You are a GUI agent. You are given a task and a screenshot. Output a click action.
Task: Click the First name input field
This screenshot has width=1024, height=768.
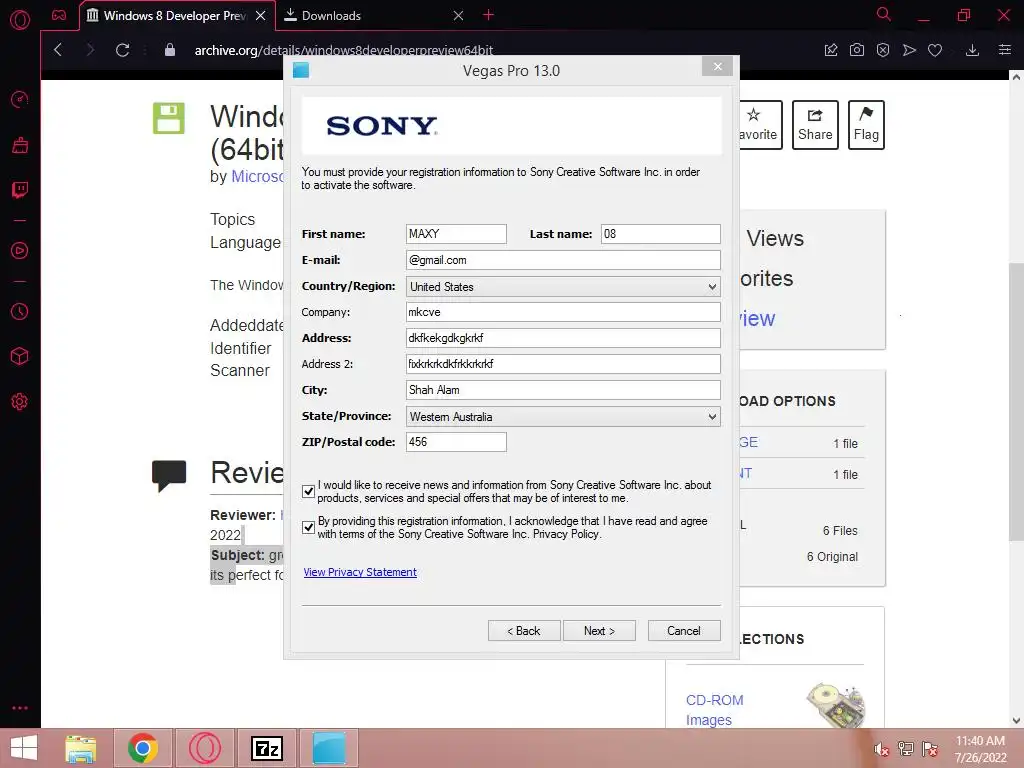[x=456, y=234]
